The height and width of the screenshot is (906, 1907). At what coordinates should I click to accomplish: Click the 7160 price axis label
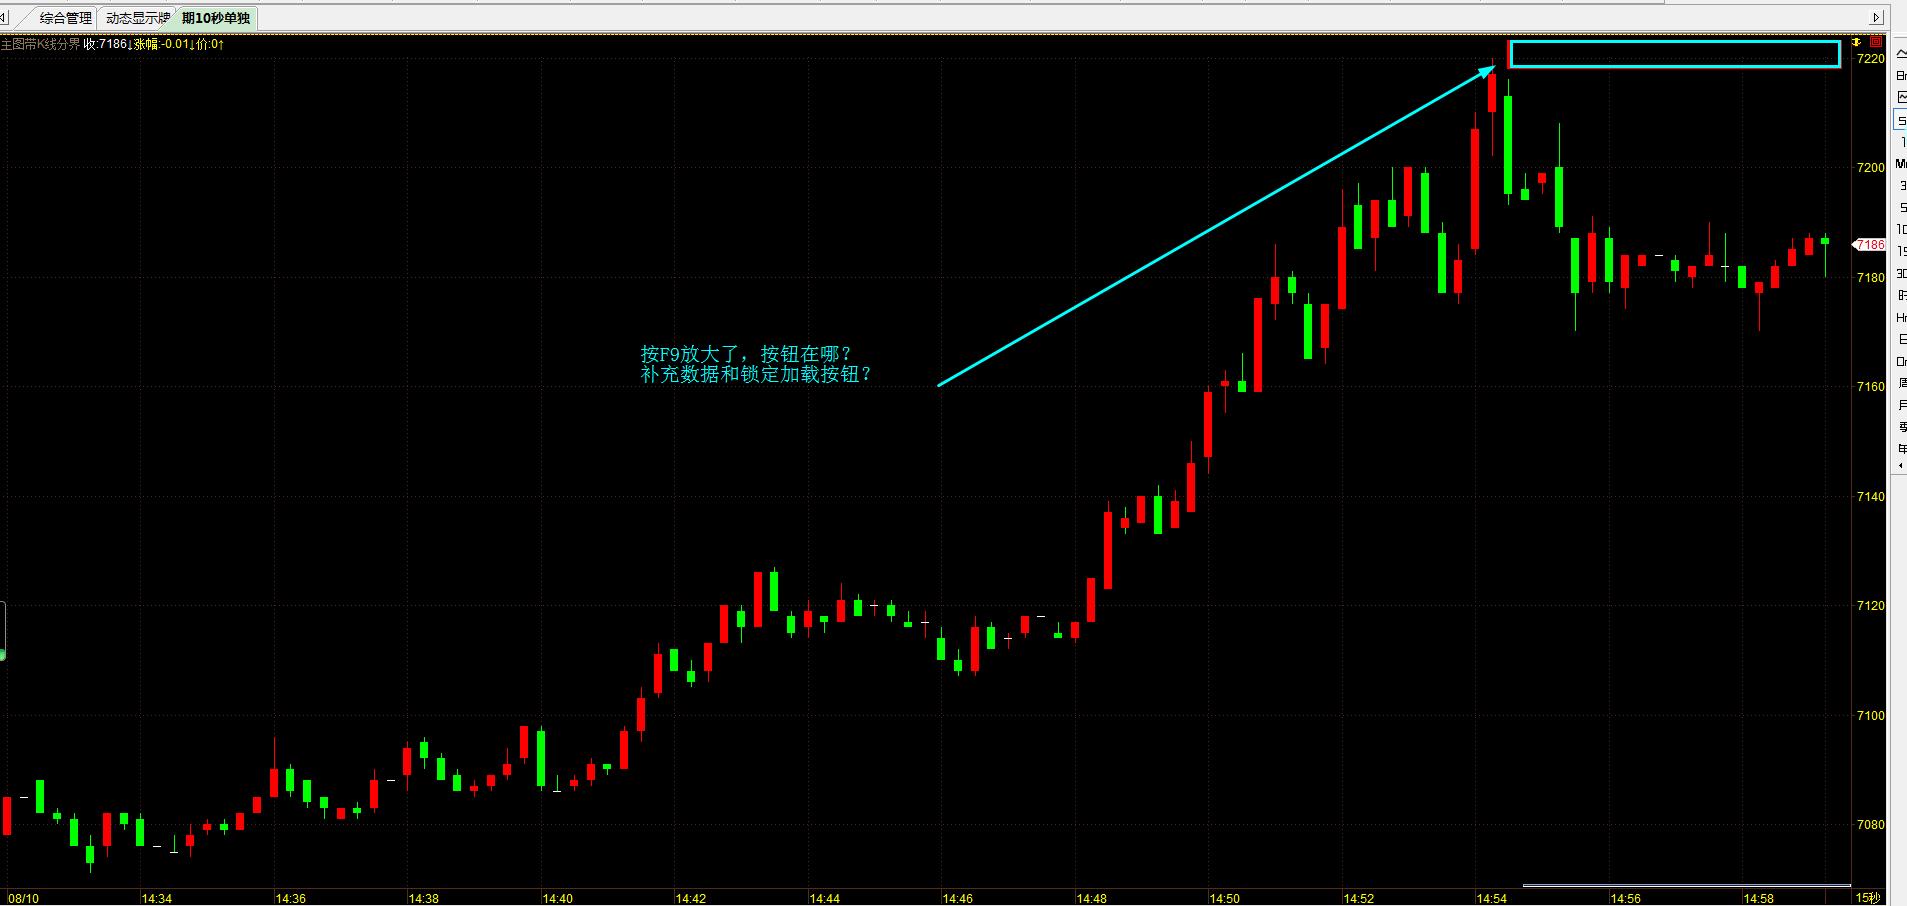(x=1870, y=387)
